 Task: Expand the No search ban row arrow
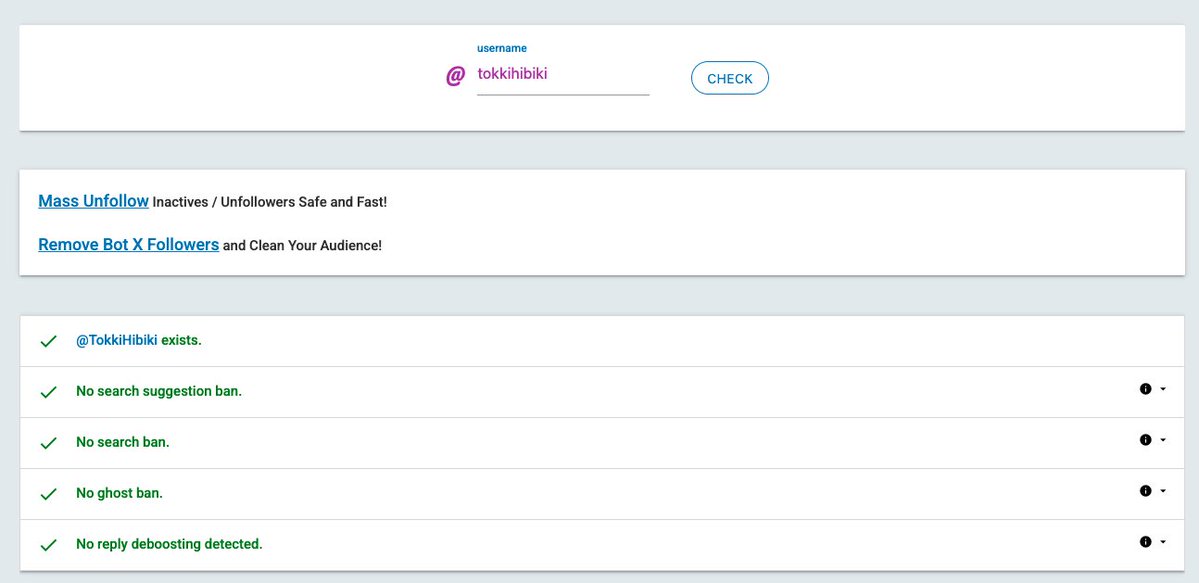tap(1163, 440)
